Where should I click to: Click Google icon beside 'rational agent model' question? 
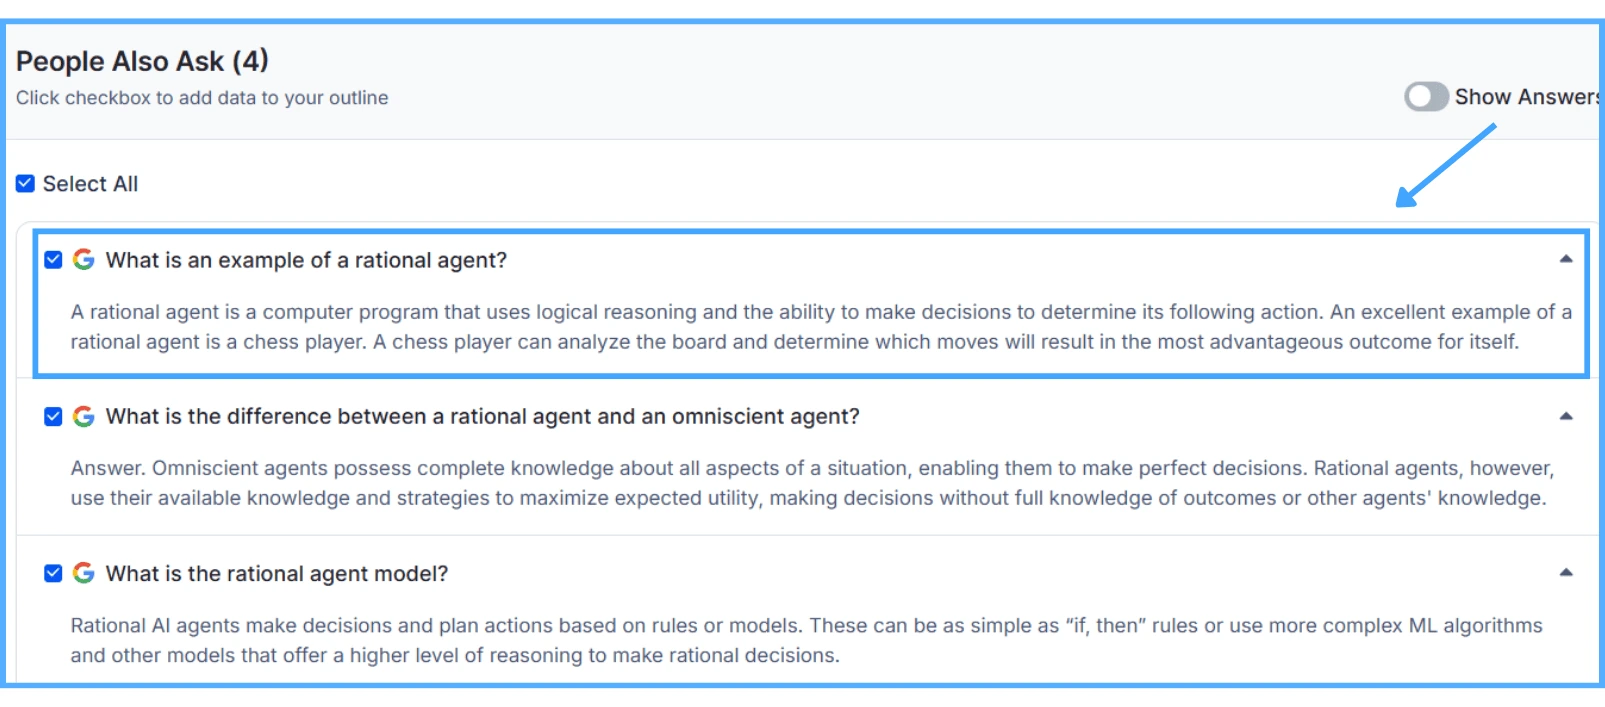tap(84, 573)
